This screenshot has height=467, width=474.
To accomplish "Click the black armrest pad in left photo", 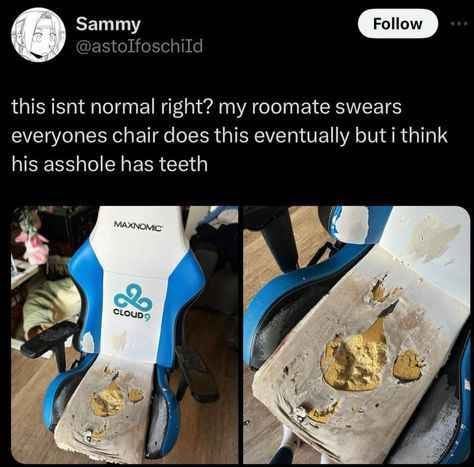I will coord(50,337).
